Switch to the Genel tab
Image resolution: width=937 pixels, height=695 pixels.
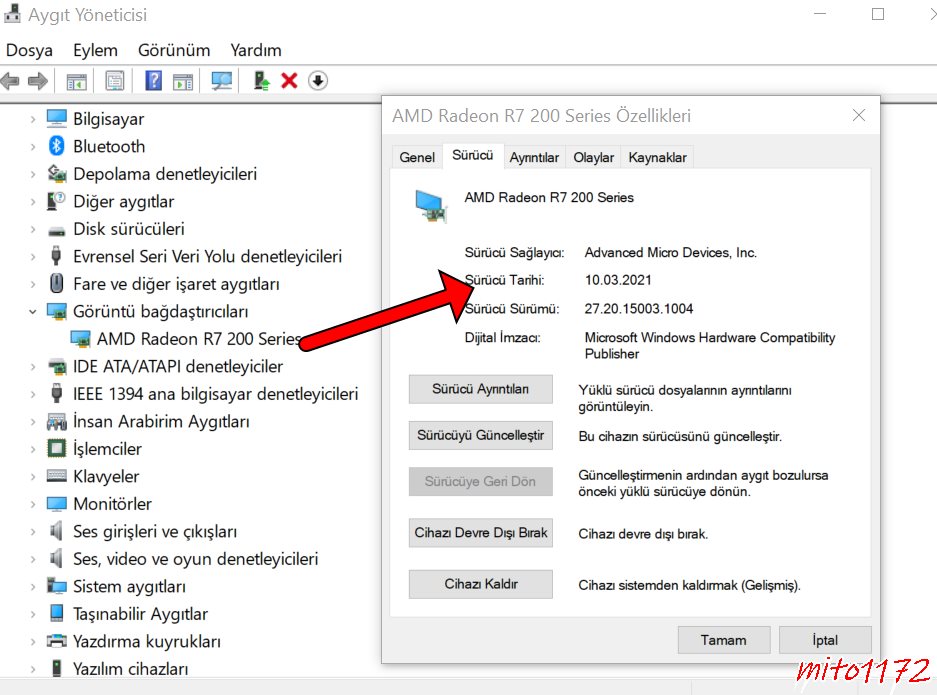pos(417,157)
